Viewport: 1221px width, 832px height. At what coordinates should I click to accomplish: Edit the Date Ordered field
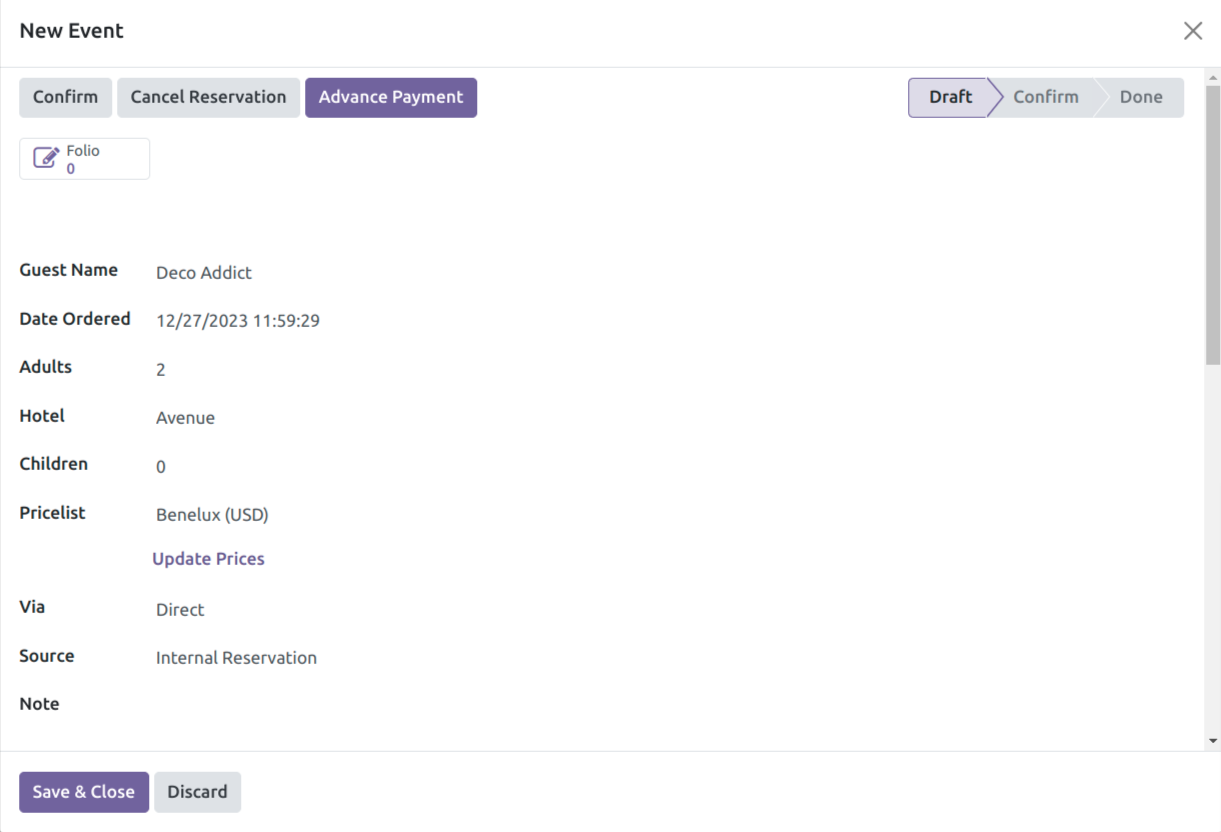click(x=400, y=321)
